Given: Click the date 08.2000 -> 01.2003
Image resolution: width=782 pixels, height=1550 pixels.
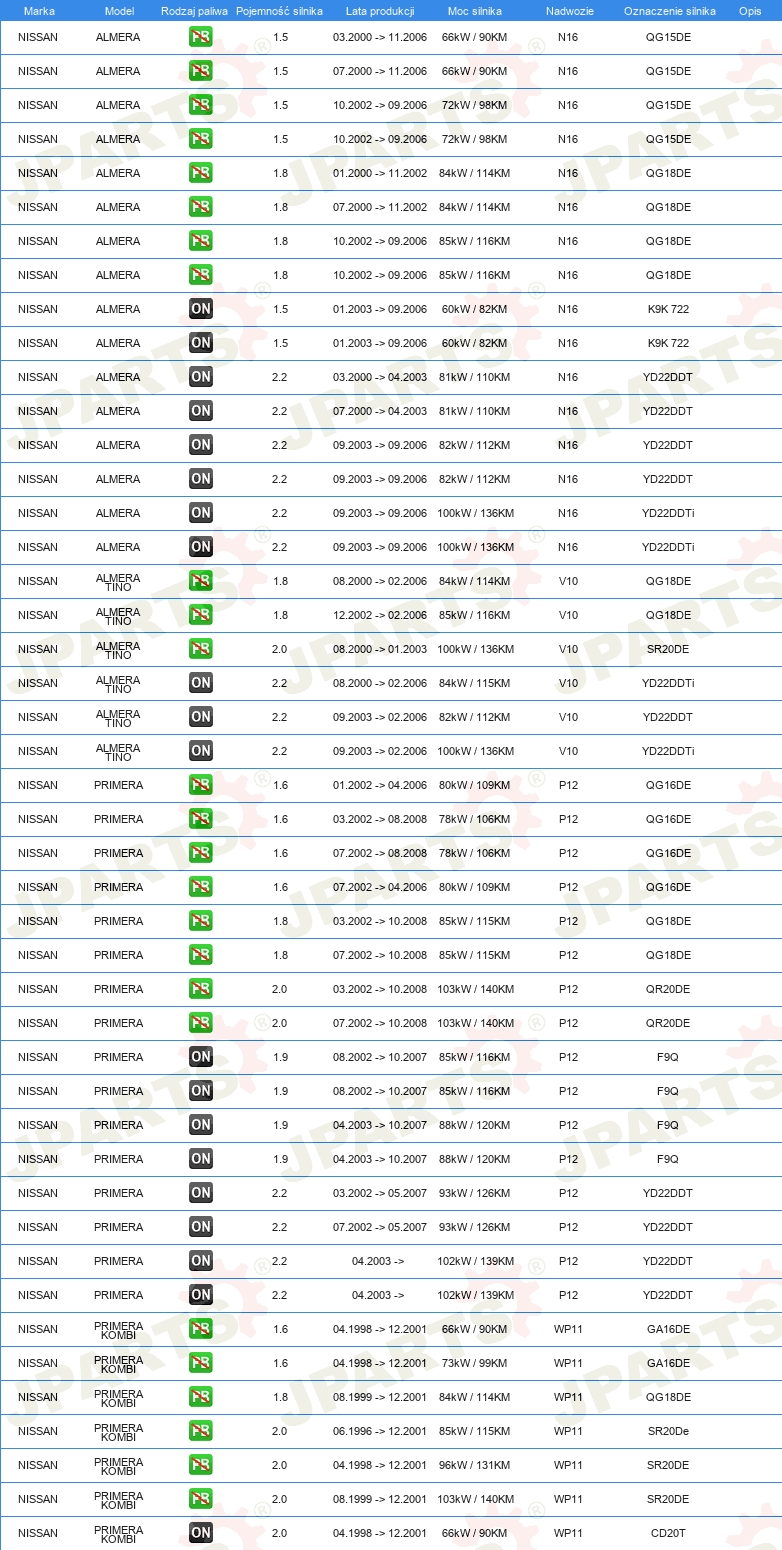Looking at the screenshot, I should point(380,649).
